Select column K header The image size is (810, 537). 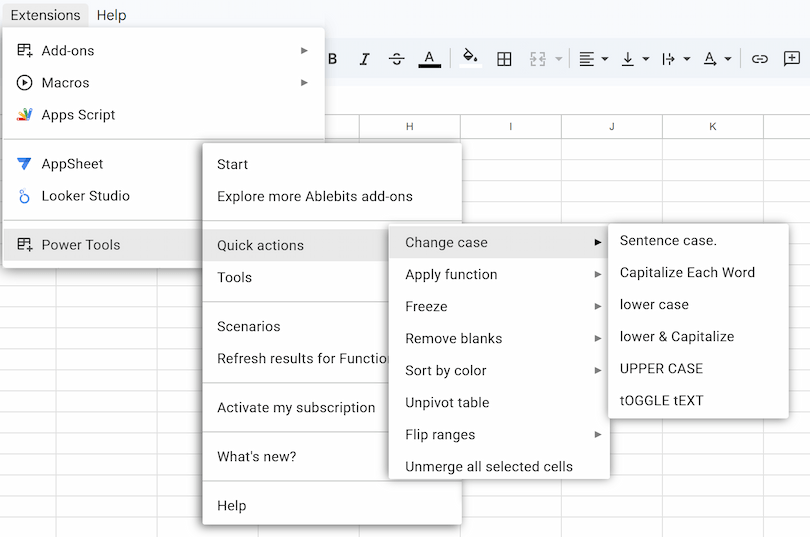tap(713, 127)
